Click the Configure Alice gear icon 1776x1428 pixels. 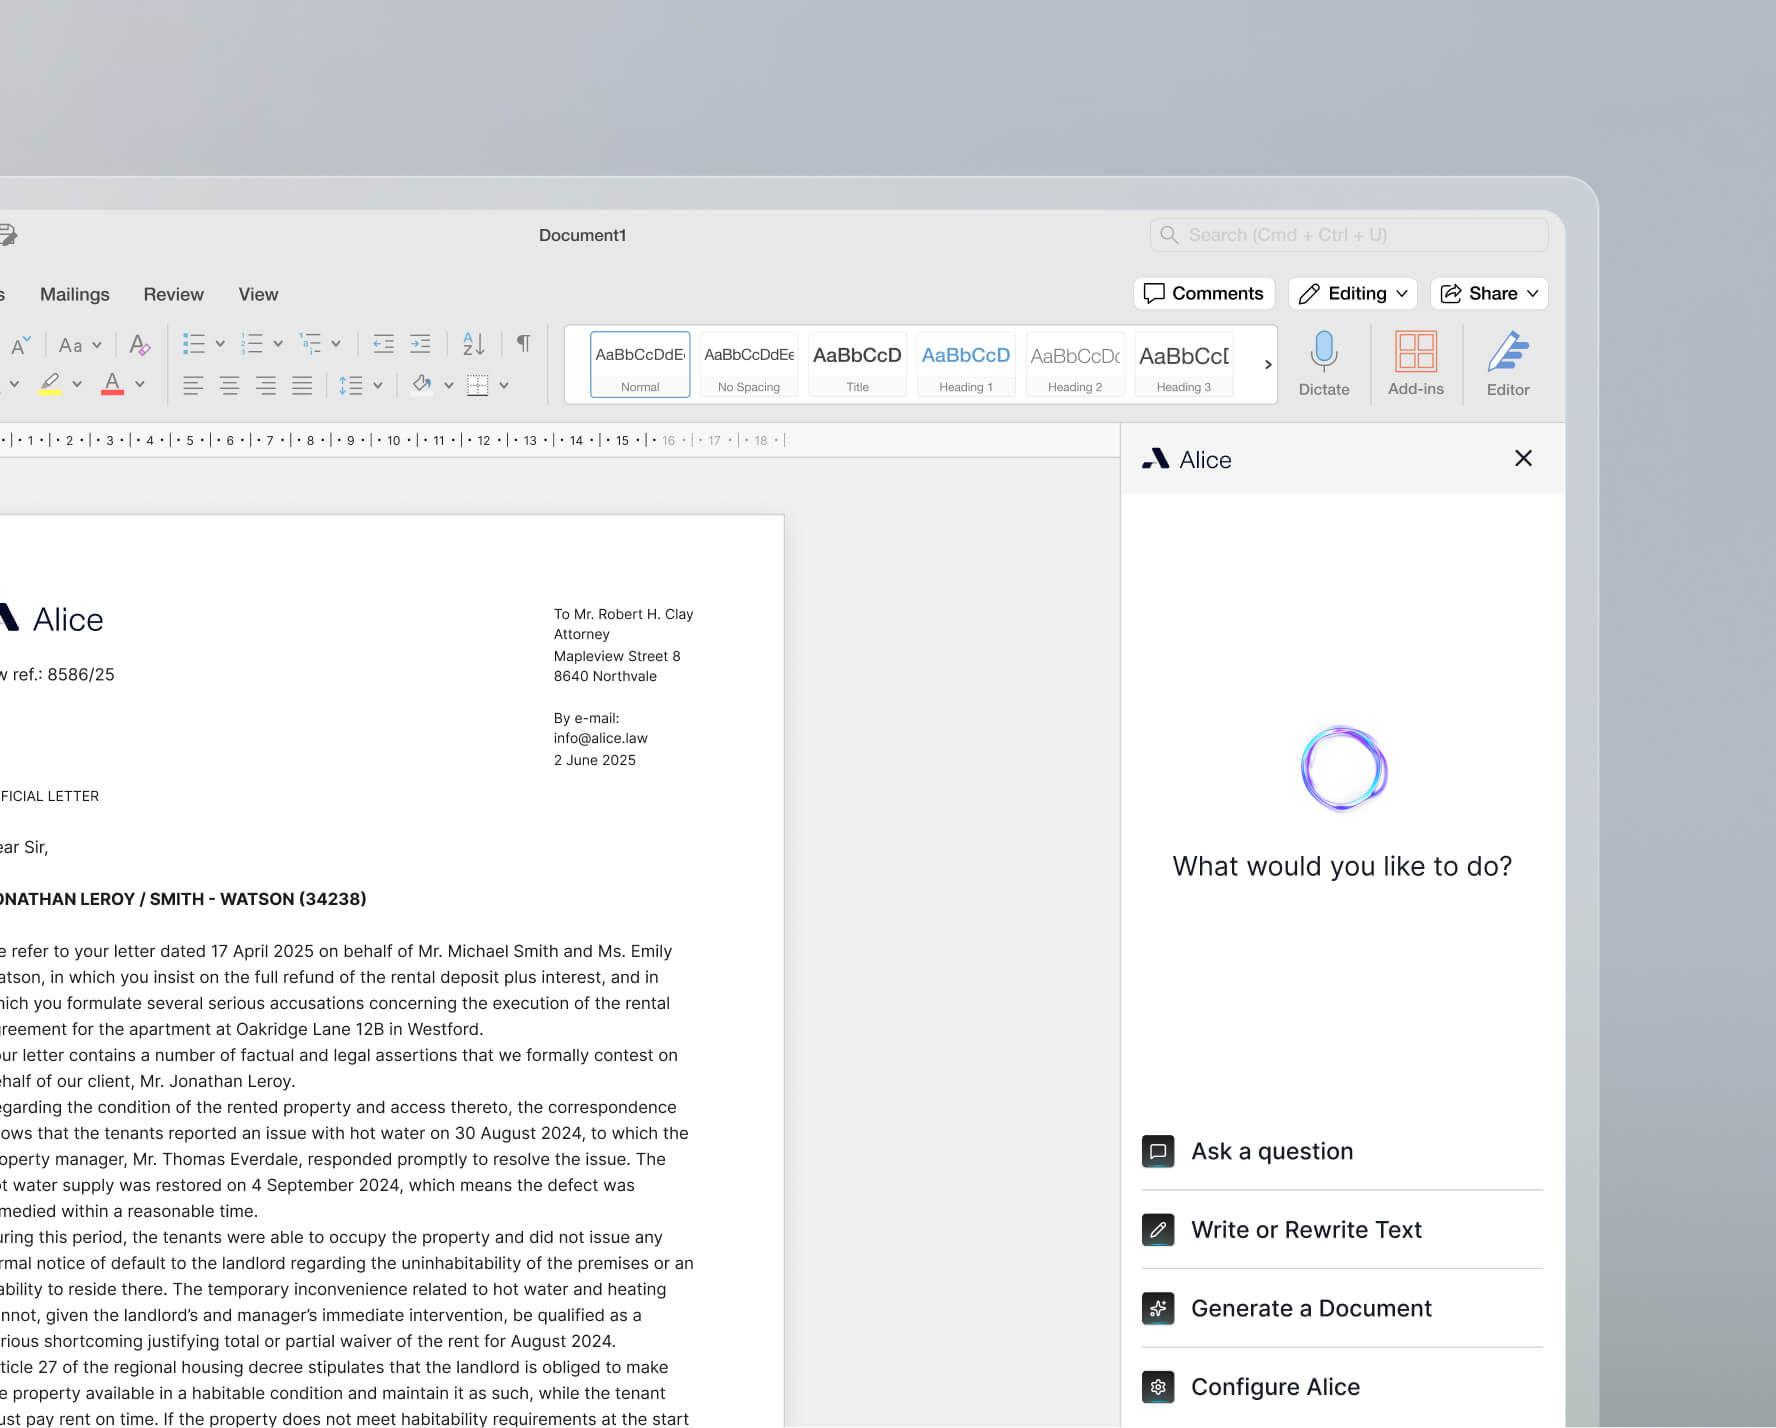click(1158, 1387)
